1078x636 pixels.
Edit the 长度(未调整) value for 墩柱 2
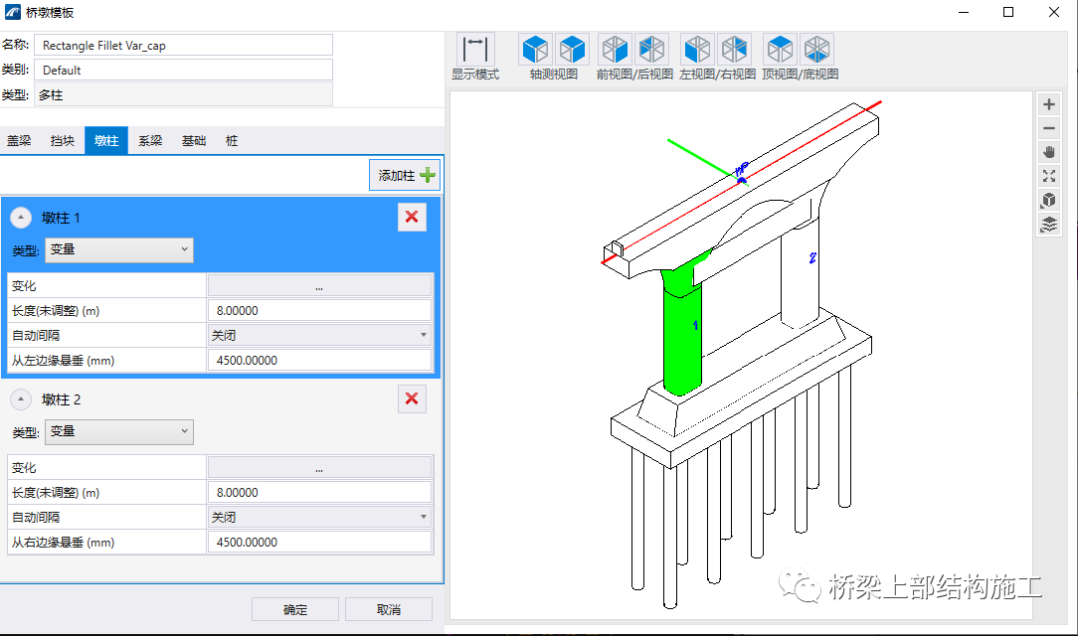point(320,492)
